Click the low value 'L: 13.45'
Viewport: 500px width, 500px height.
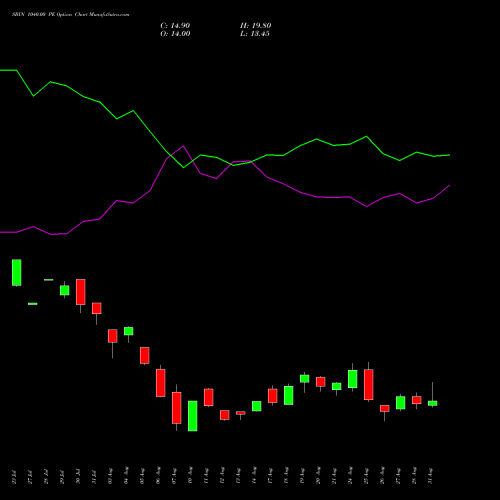(x=255, y=34)
